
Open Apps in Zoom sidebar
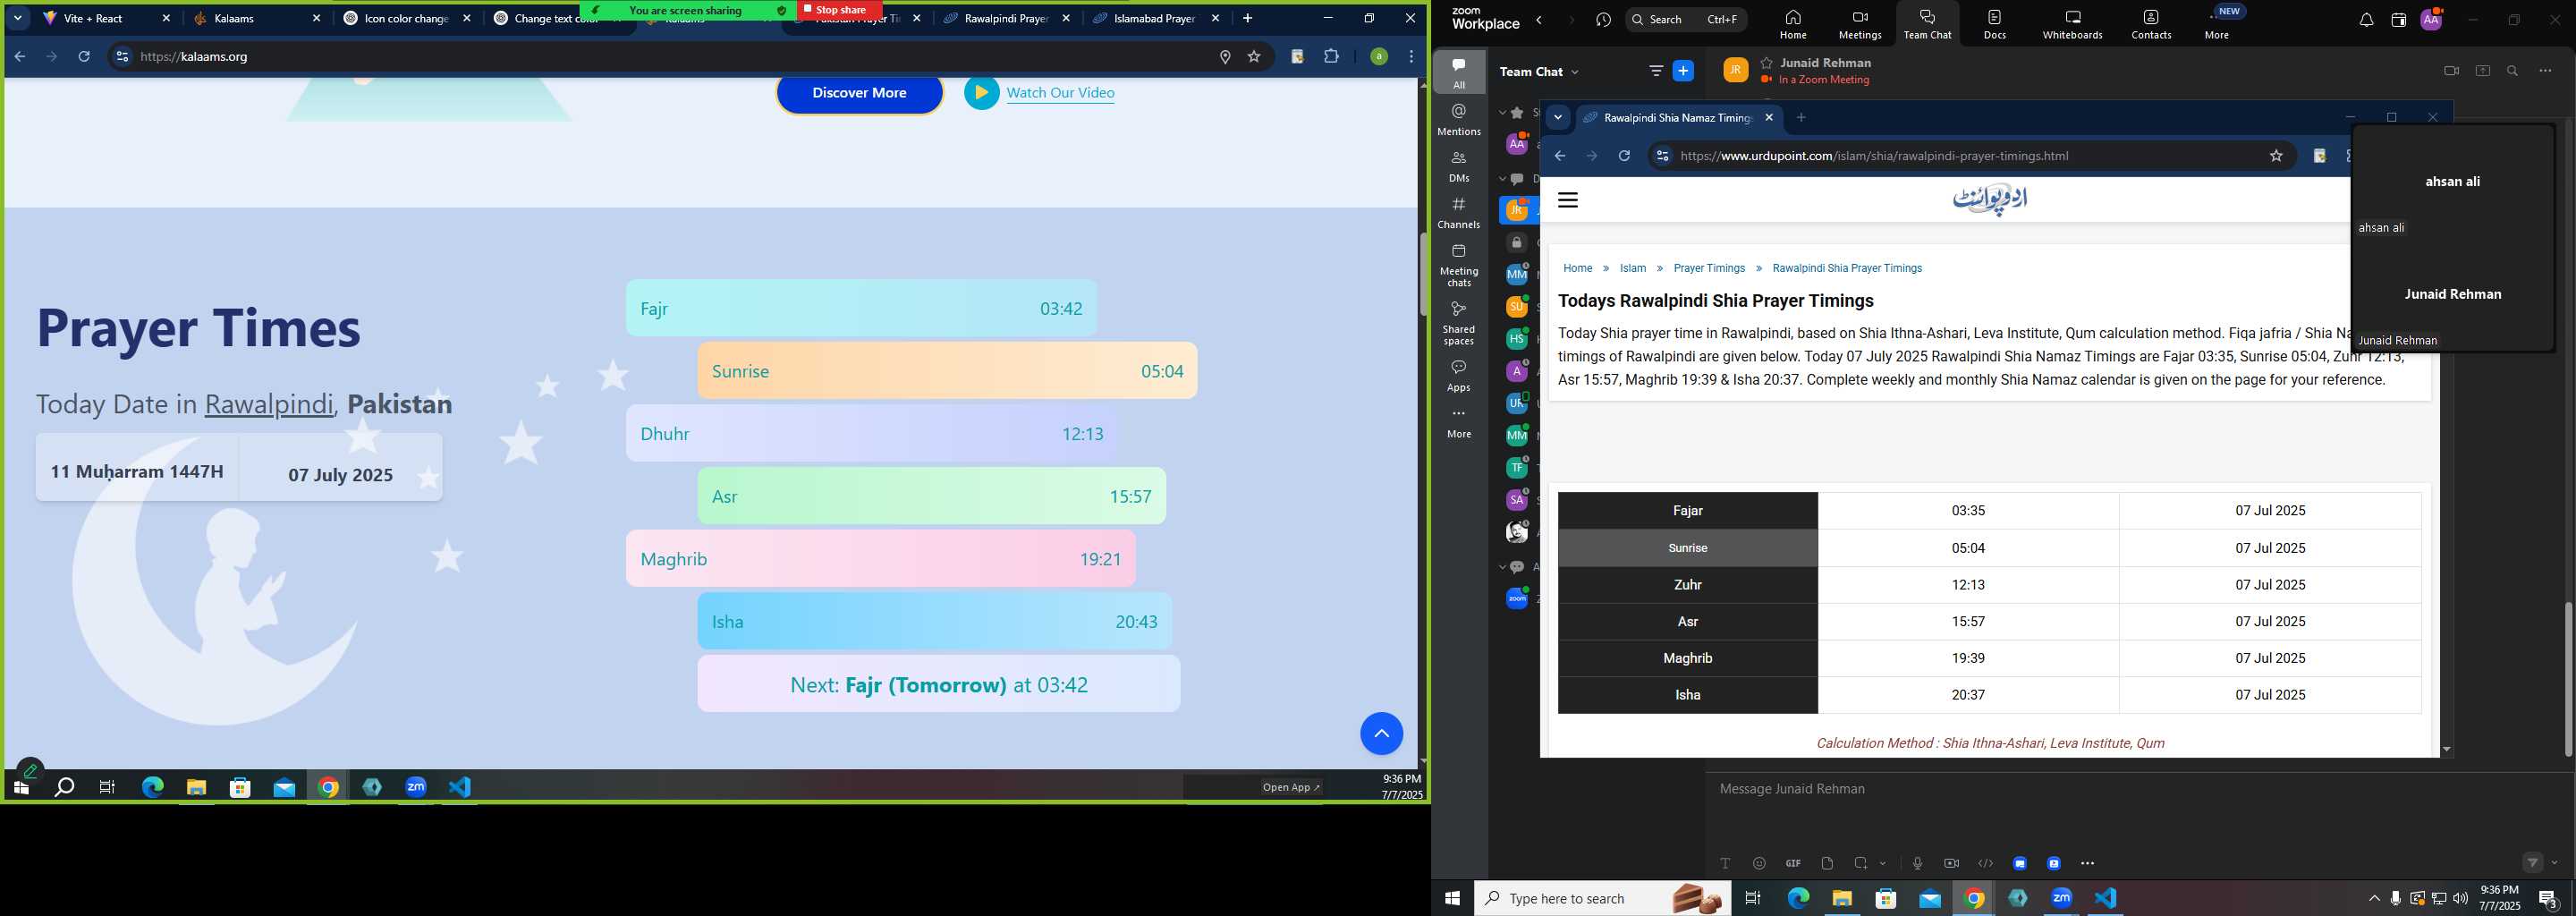coord(1459,376)
